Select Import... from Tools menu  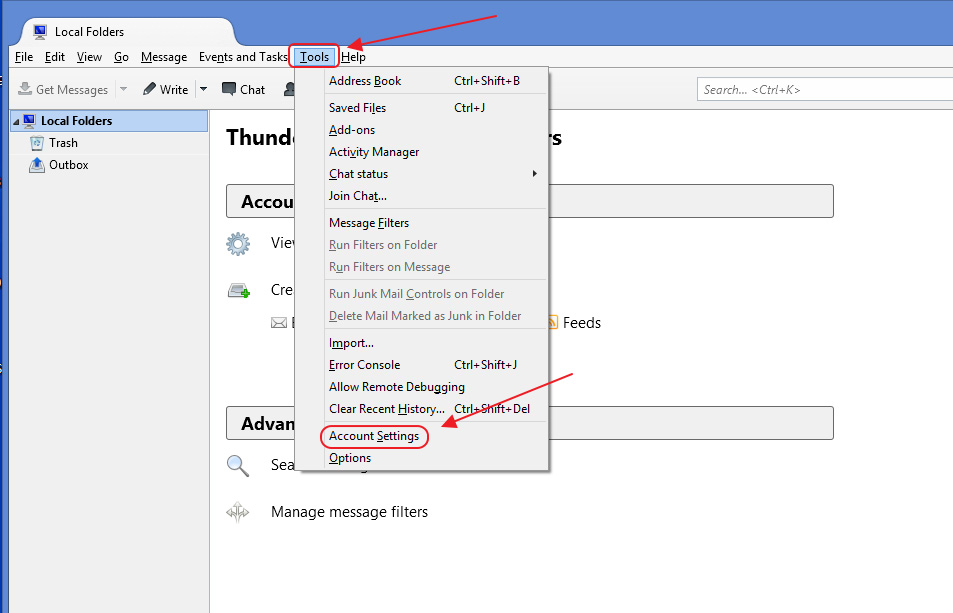pyautogui.click(x=436, y=343)
